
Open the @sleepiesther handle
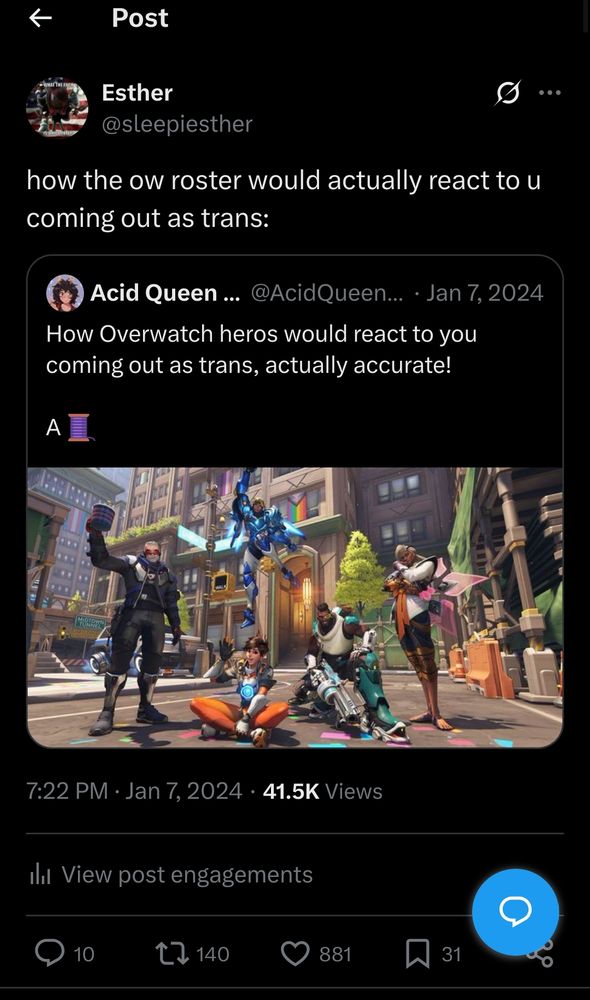177,124
